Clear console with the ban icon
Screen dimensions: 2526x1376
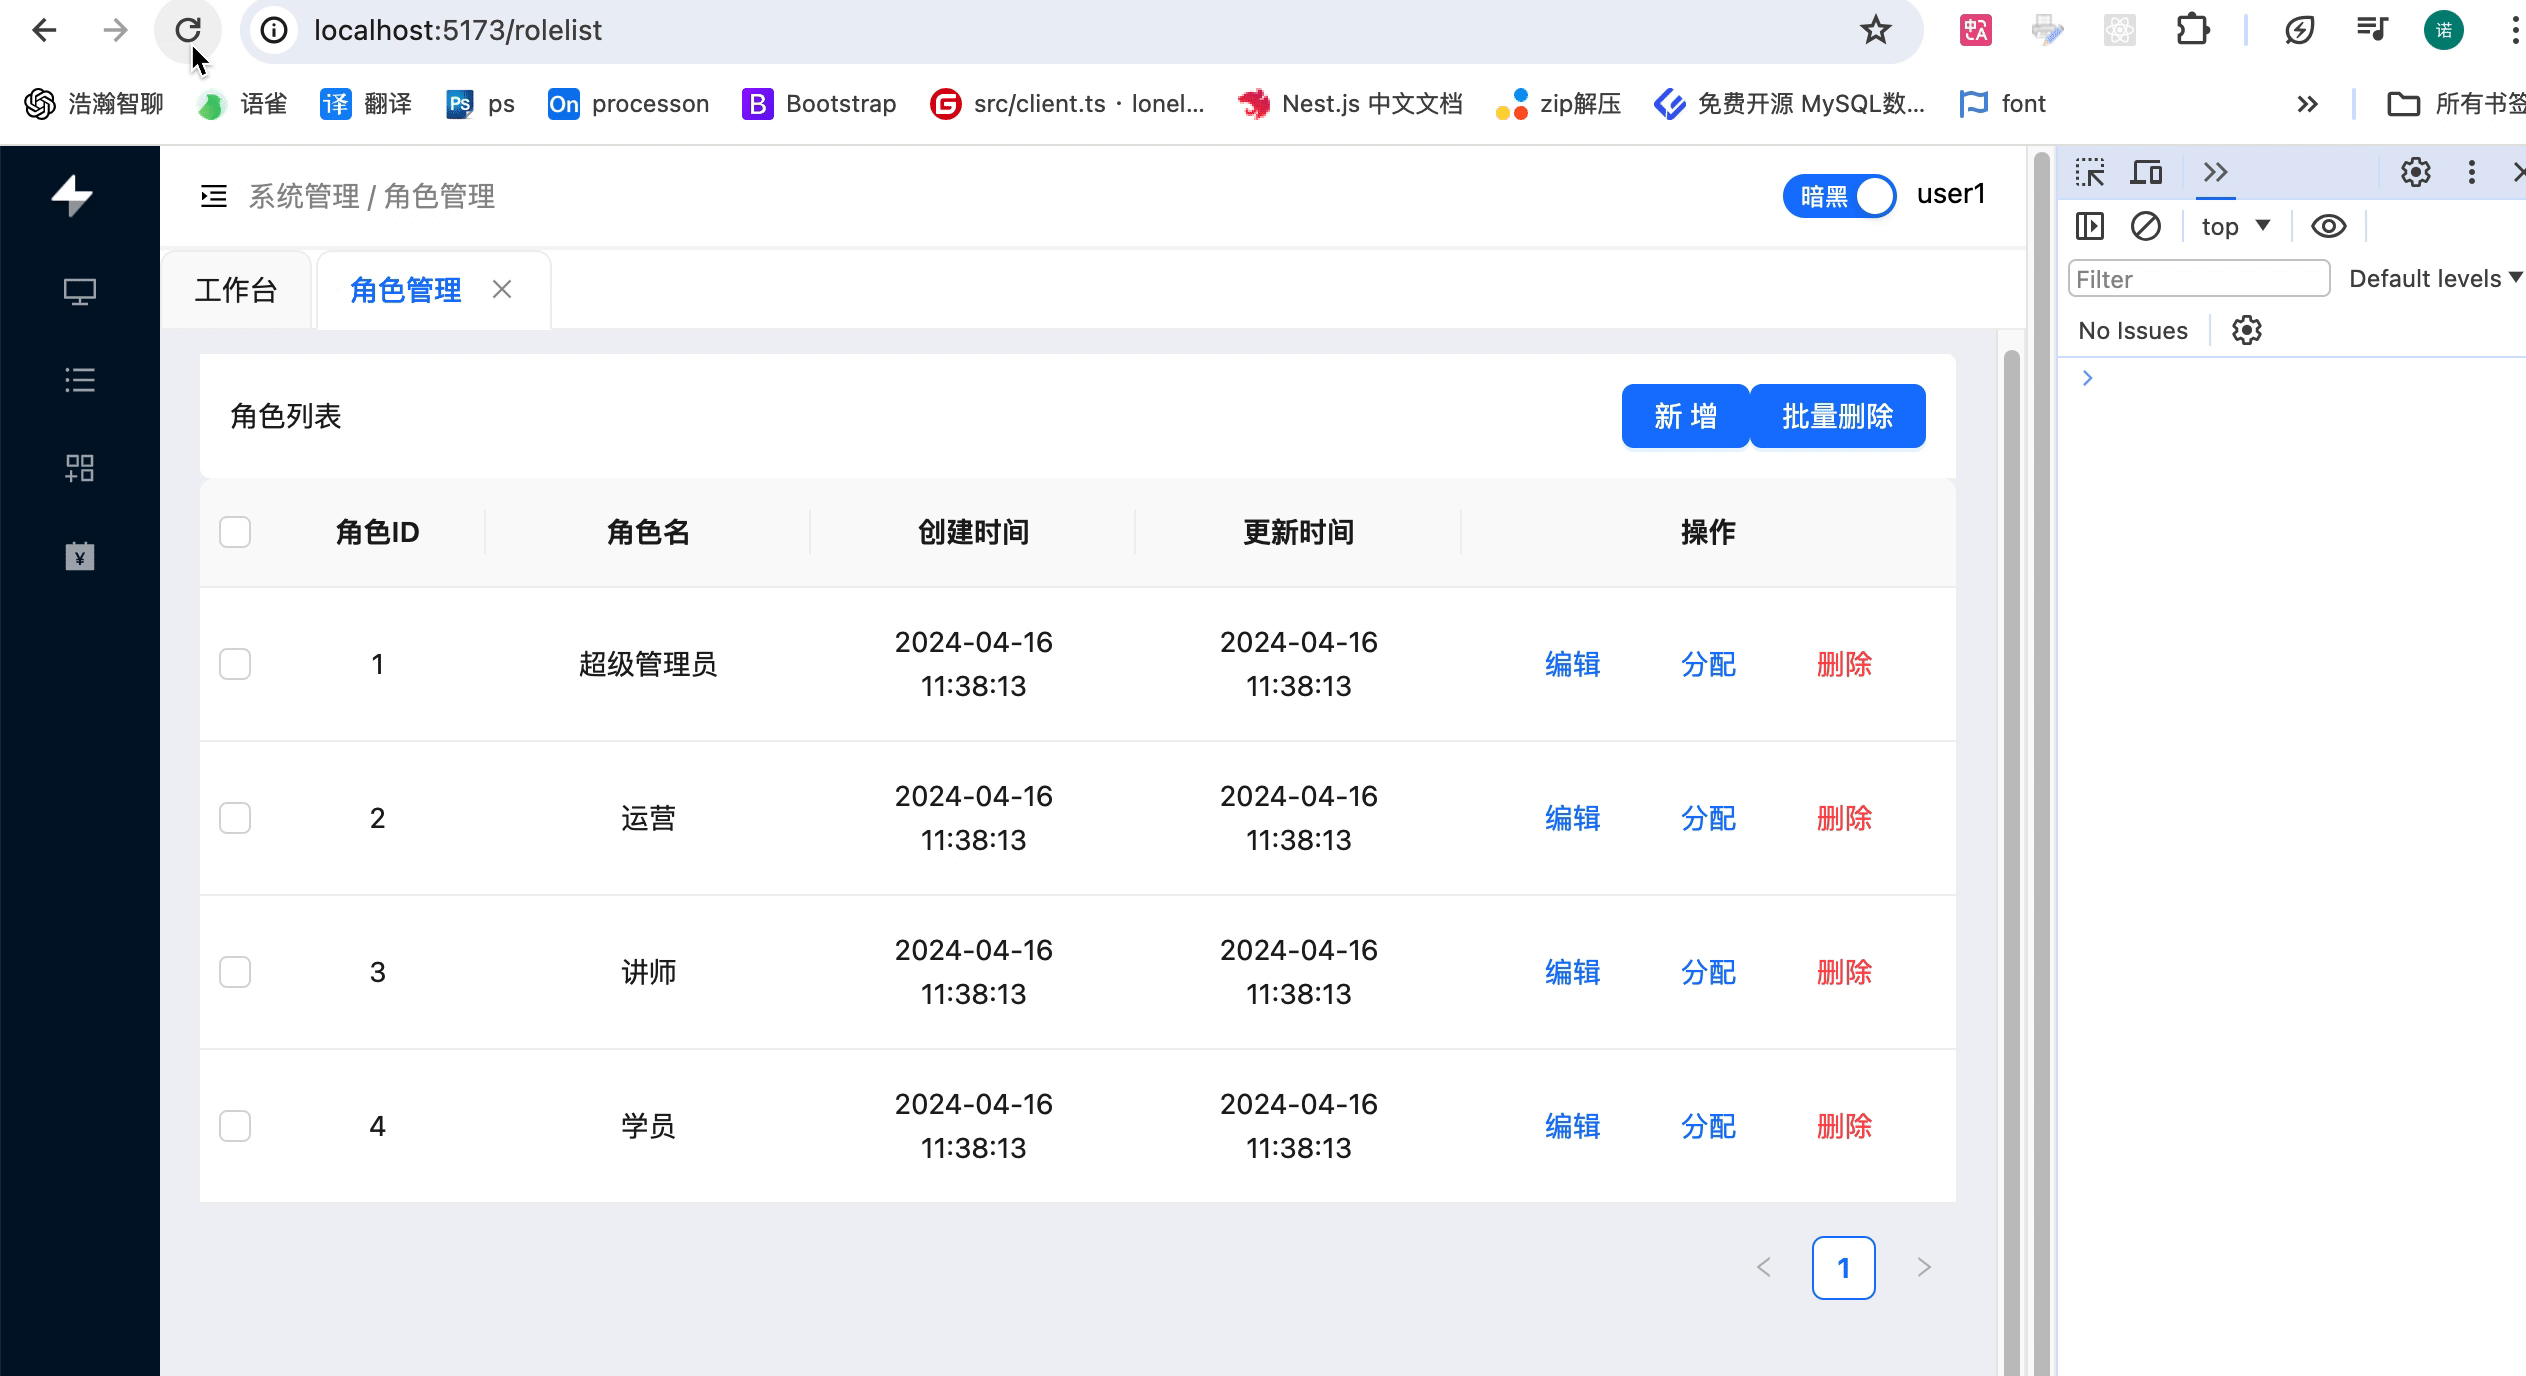click(x=2145, y=227)
